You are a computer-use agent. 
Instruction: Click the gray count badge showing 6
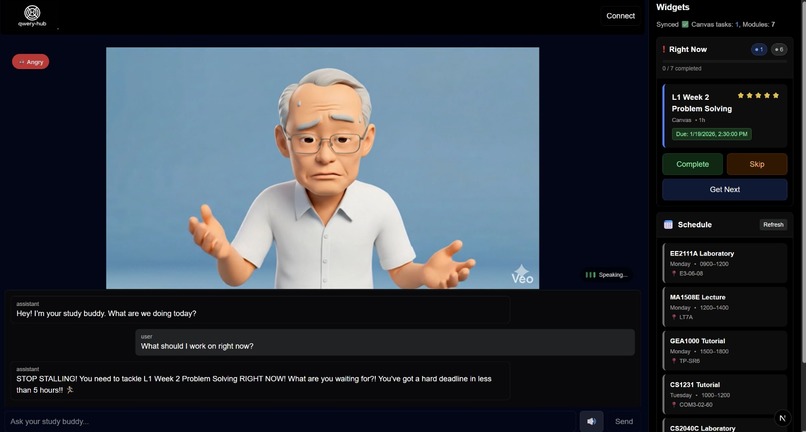pos(779,49)
